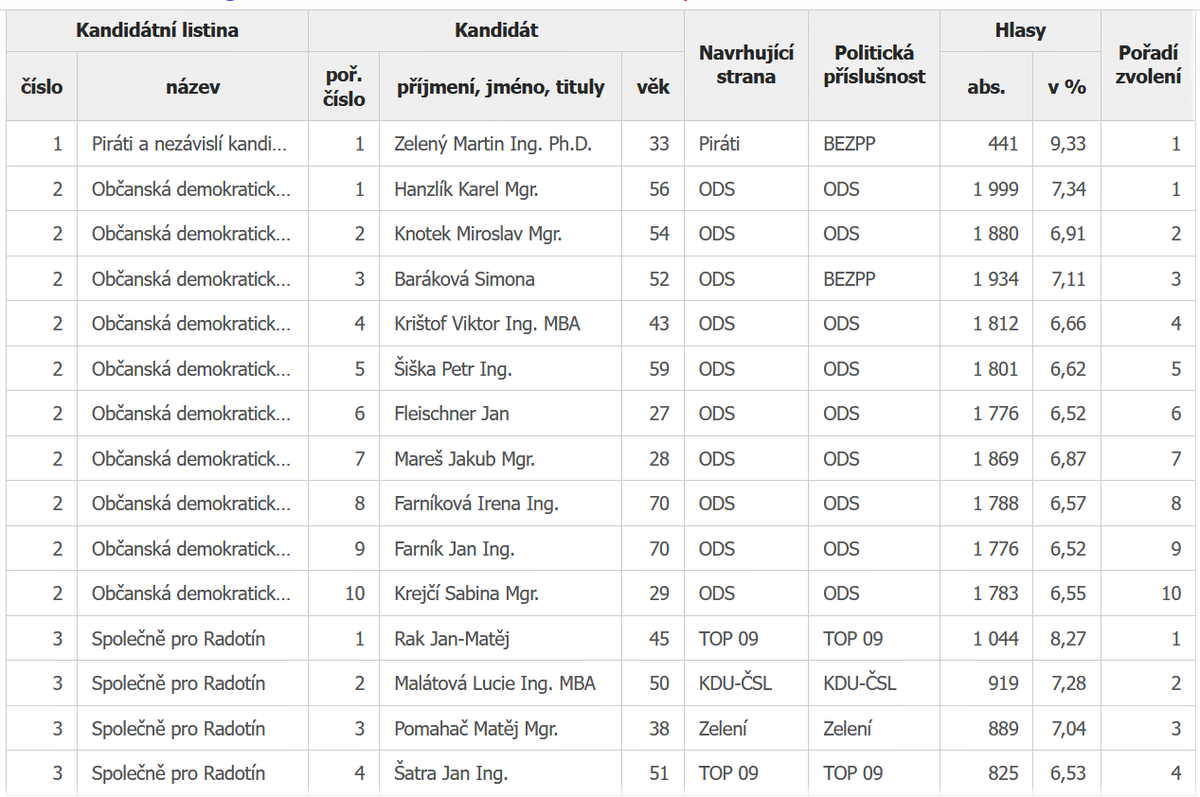Select the row for Krištof Viktor Ing. MBA

click(x=487, y=324)
